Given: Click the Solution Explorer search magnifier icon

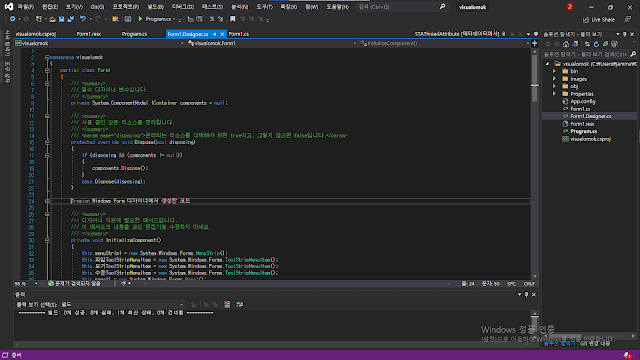Looking at the screenshot, I should pyautogui.click(x=633, y=54).
